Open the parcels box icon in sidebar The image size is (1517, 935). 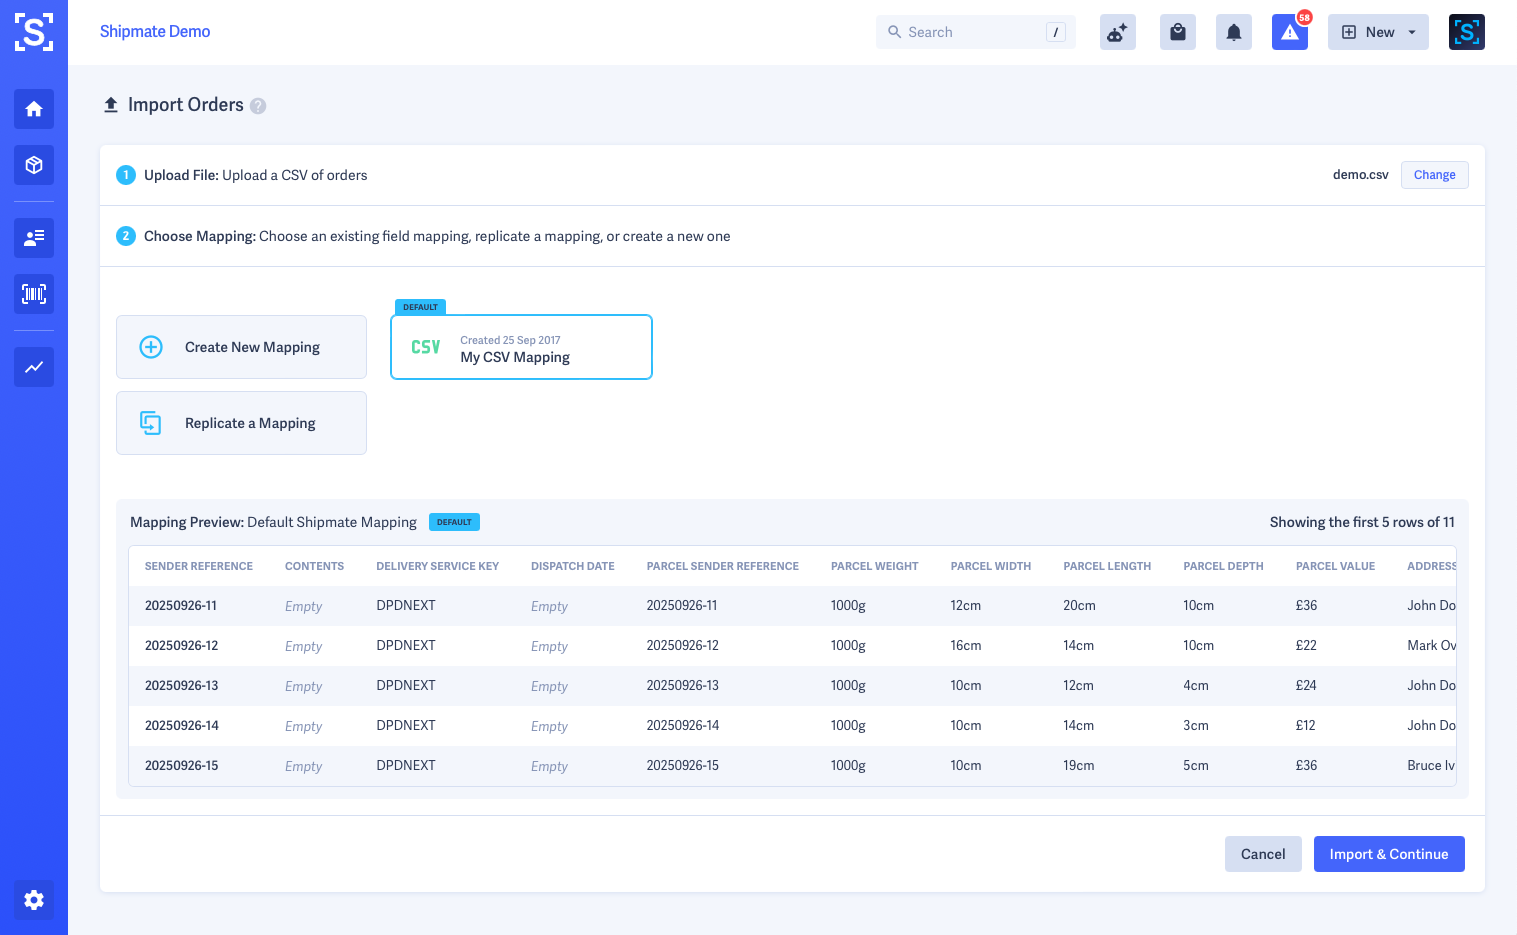pyautogui.click(x=34, y=165)
